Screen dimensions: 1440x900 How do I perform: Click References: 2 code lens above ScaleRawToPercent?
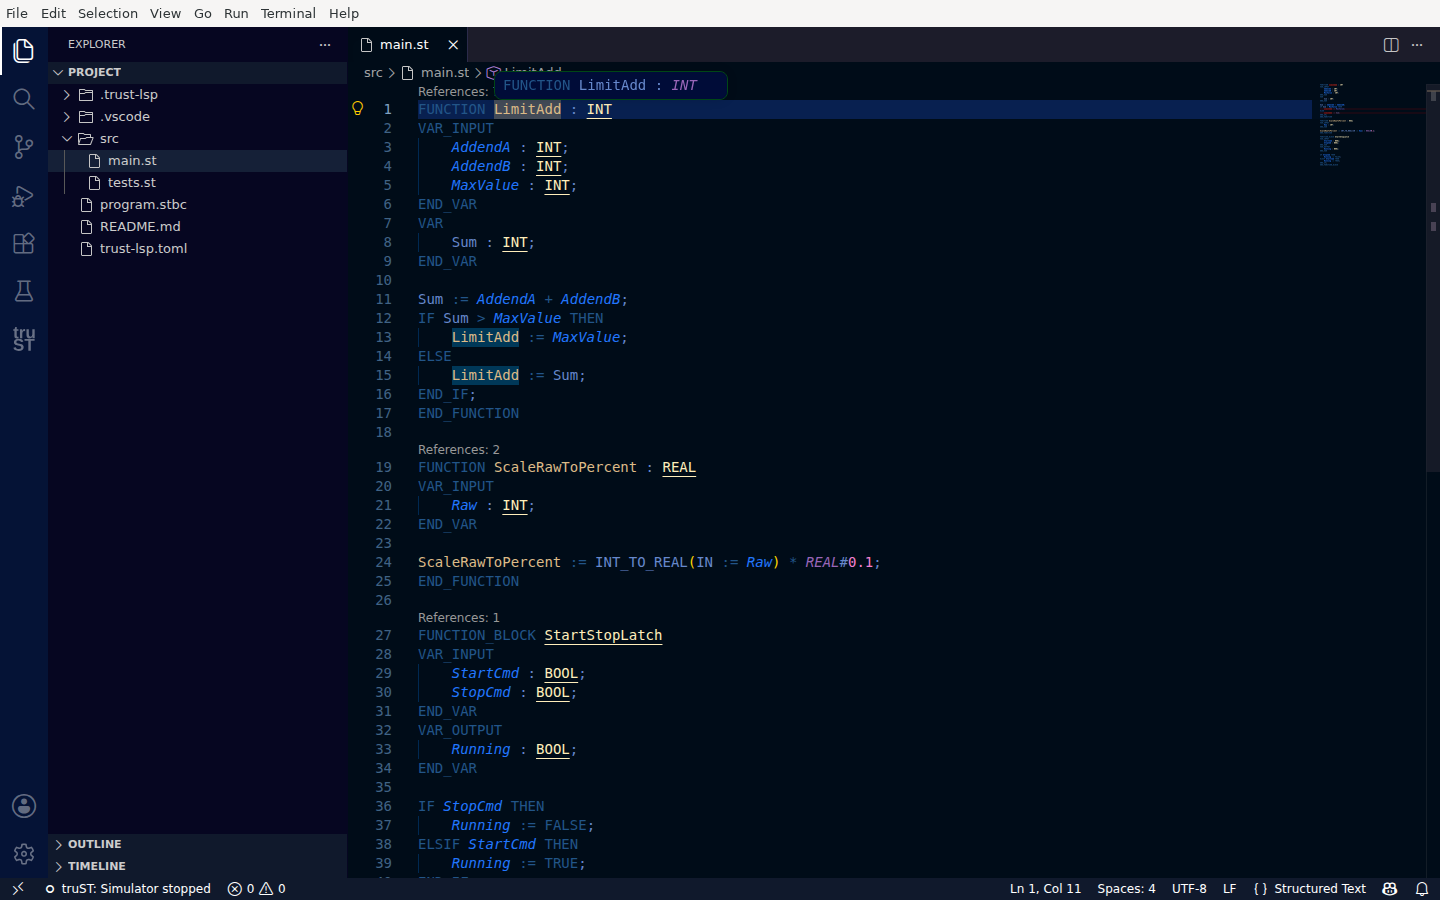tap(459, 449)
